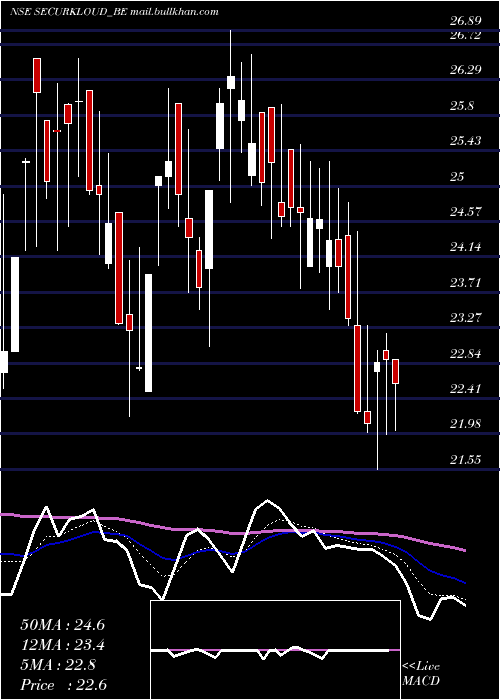Select the 24.57 price axis label
Screen dimensions: 500x700
click(x=466, y=211)
